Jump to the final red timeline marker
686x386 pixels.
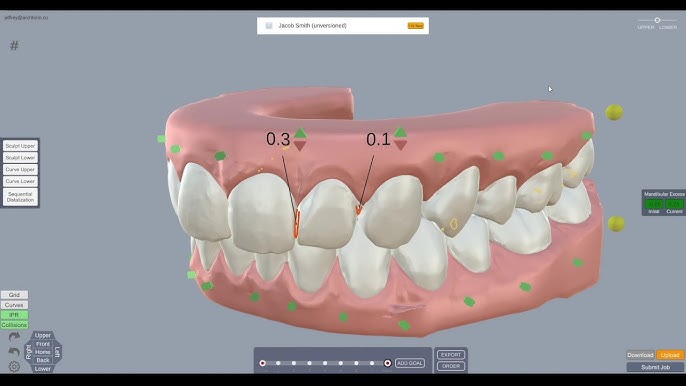388,363
